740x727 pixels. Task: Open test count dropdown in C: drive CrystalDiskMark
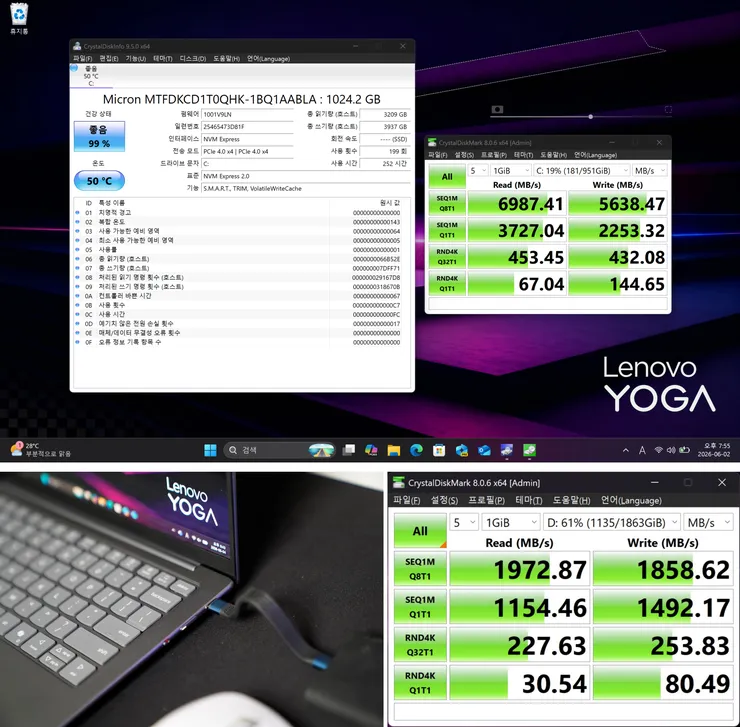[x=478, y=171]
